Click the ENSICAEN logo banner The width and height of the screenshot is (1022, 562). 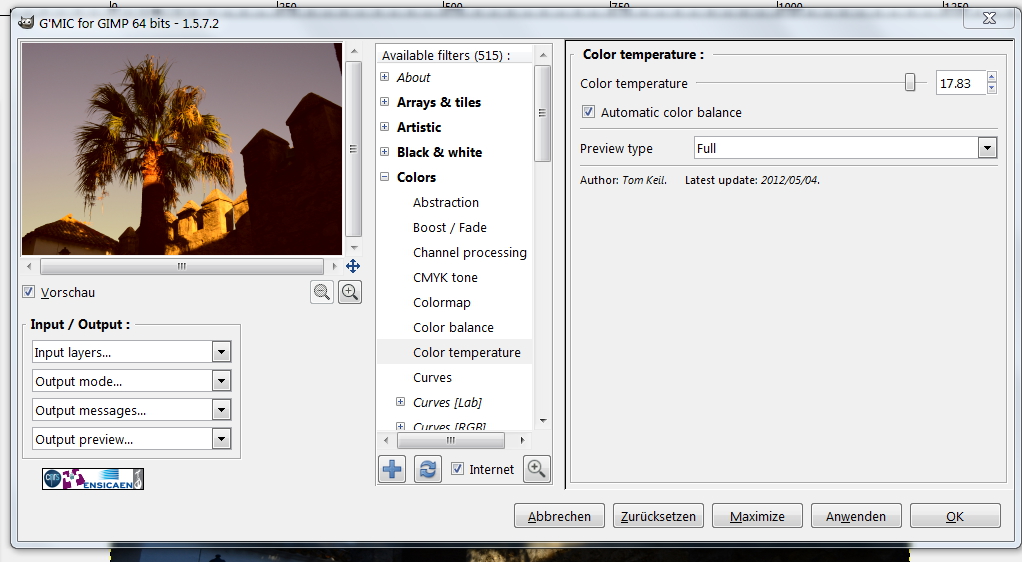click(x=93, y=479)
